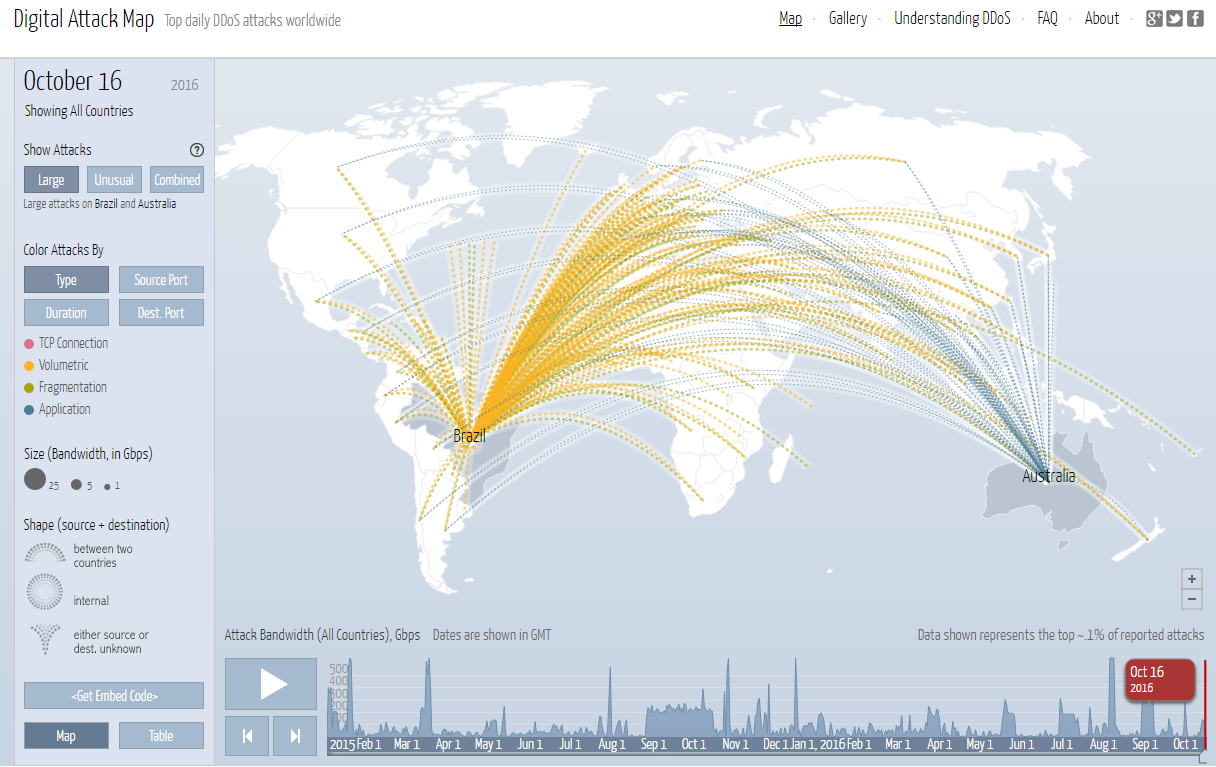Select the Fragmentation green legend dot
Viewport: 1216px width, 767px height.
tap(29, 388)
